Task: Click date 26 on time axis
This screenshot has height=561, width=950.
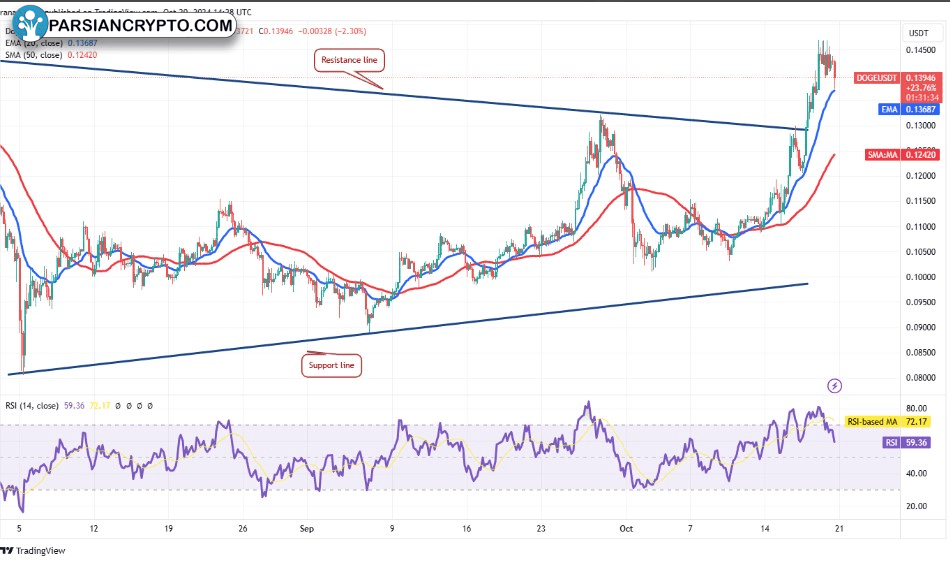Action: click(242, 528)
